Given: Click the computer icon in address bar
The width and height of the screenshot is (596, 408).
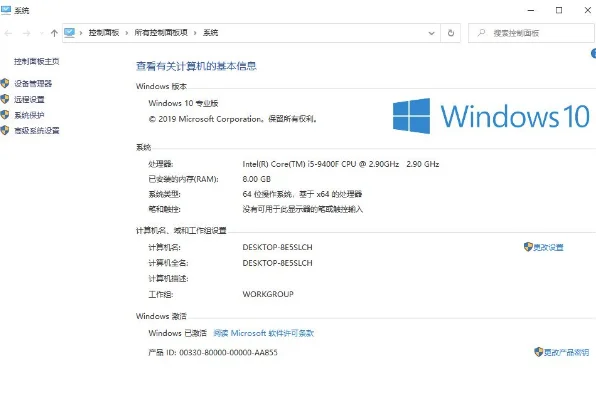Looking at the screenshot, I should pyautogui.click(x=70, y=33).
